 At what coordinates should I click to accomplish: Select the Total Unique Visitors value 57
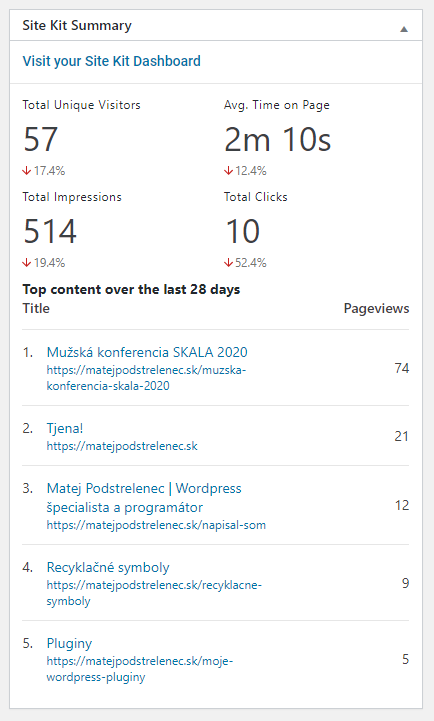click(40, 139)
